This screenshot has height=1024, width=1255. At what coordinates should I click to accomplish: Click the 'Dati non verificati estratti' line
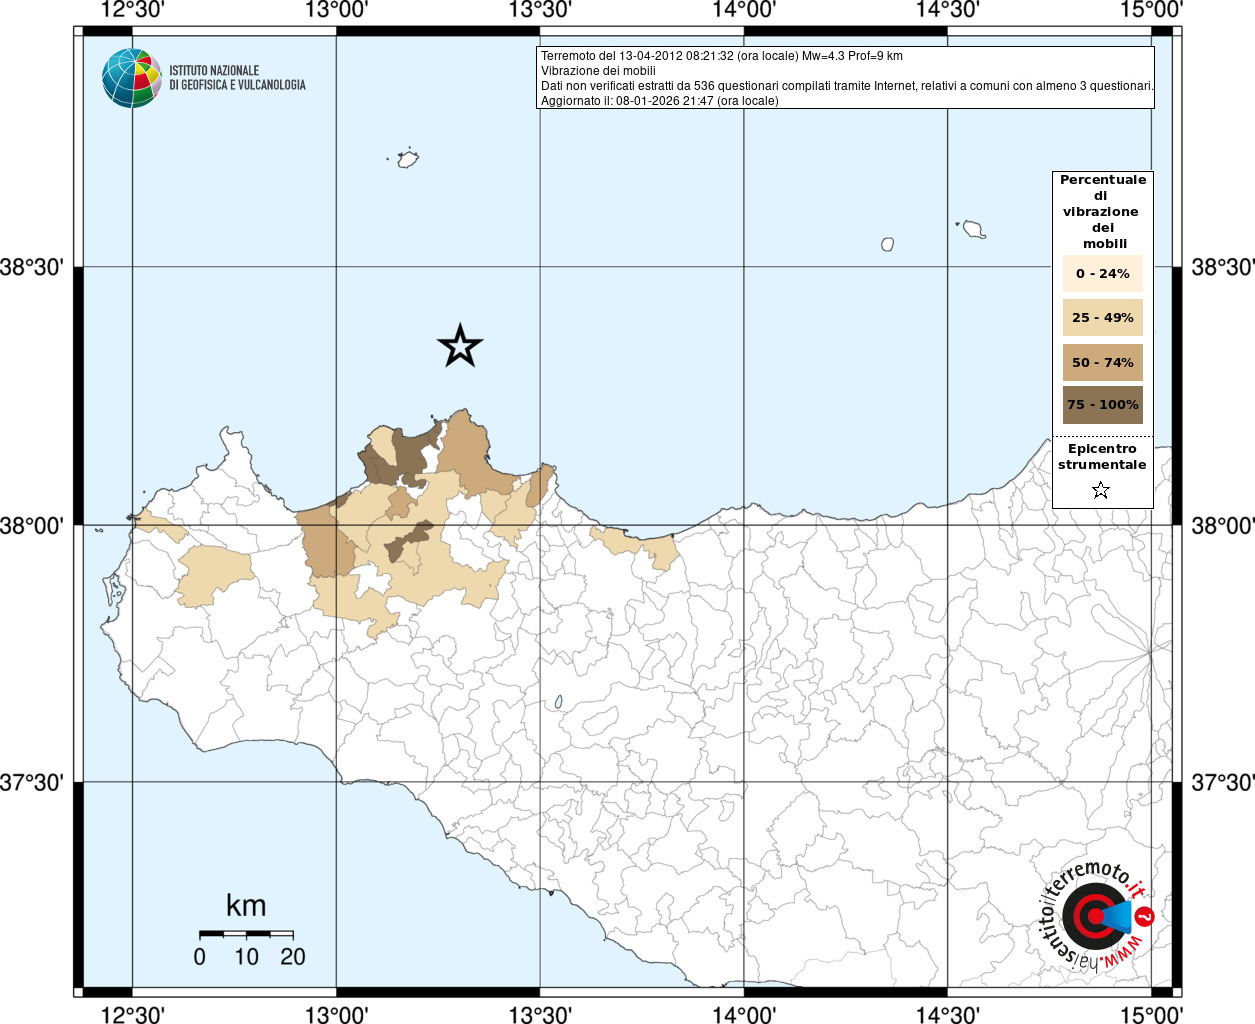[847, 86]
